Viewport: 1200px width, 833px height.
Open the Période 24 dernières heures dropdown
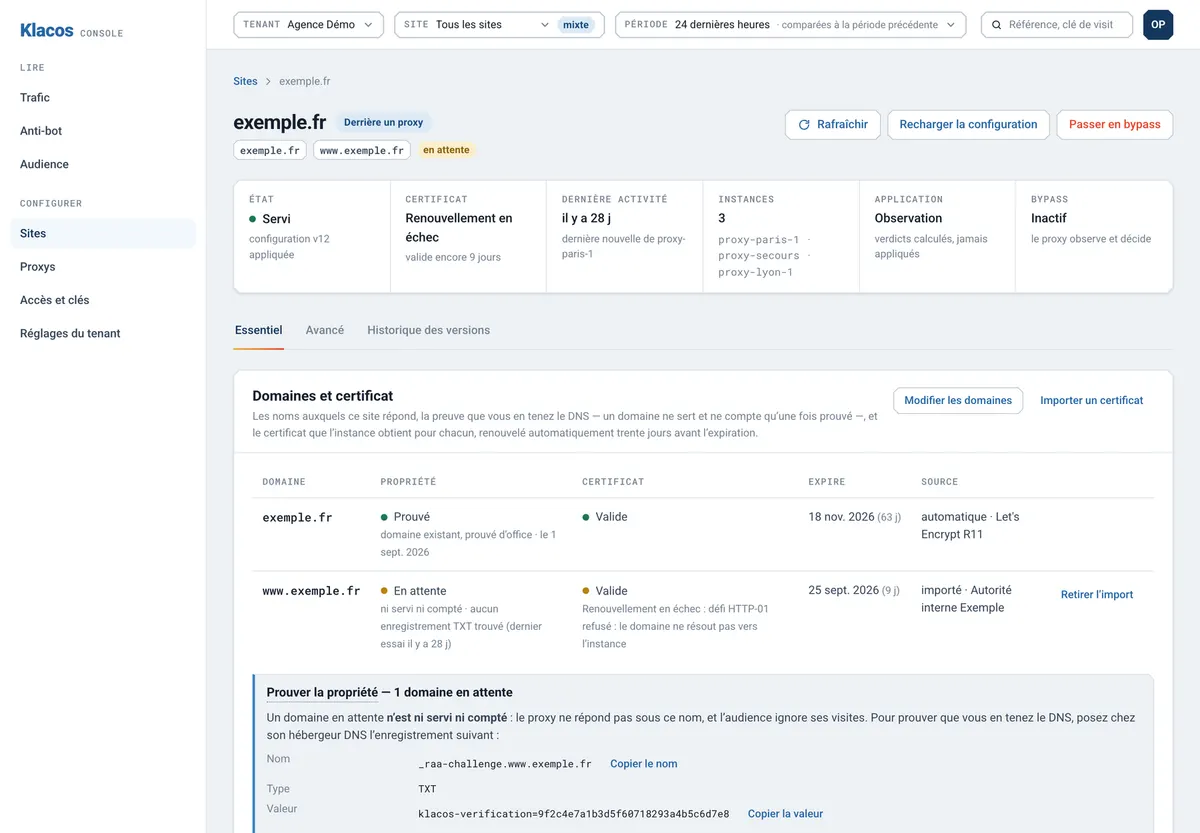click(x=791, y=25)
